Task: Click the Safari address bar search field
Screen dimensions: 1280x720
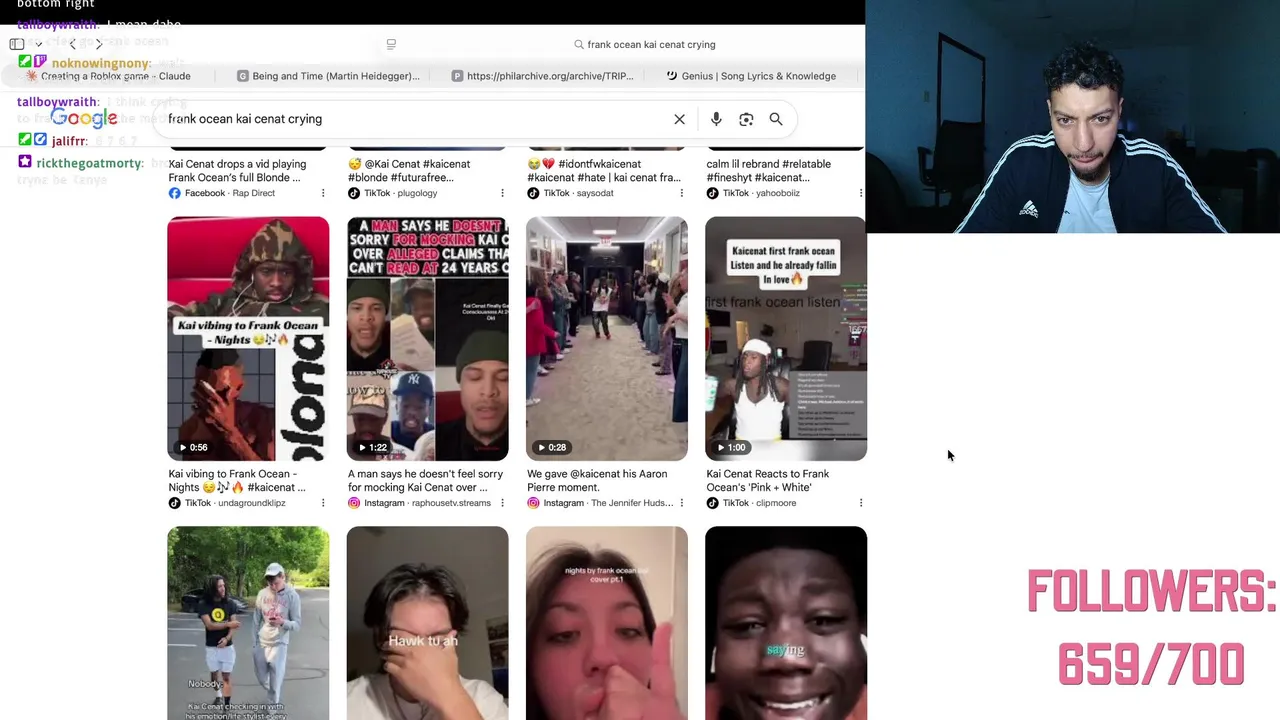Action: pos(644,44)
